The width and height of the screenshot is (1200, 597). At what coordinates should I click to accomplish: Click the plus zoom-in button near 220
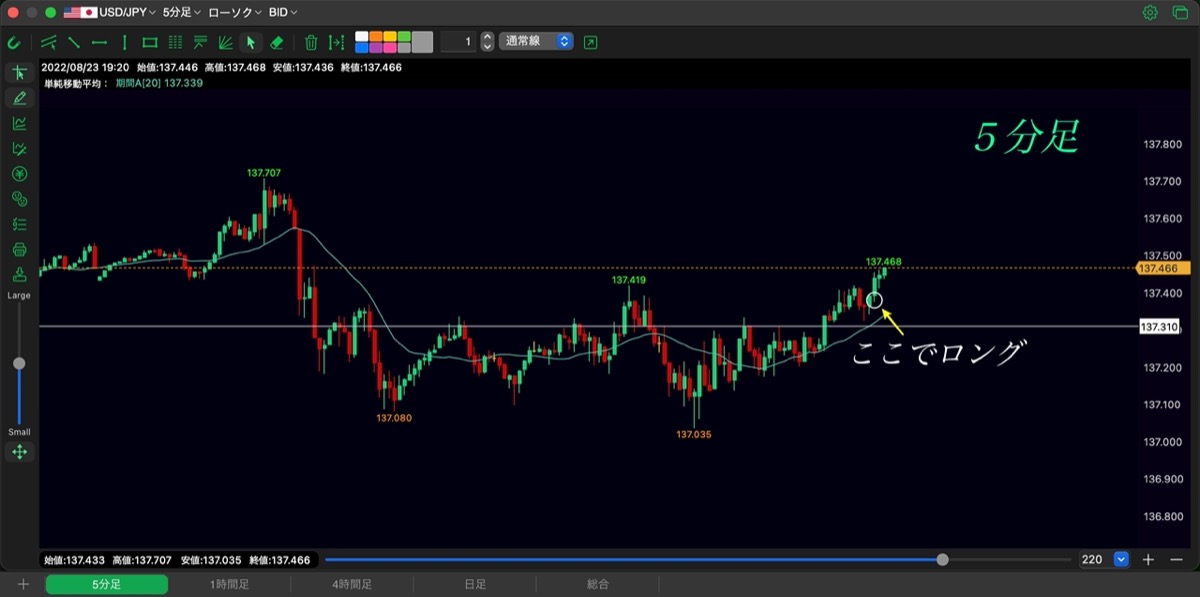tap(1149, 560)
